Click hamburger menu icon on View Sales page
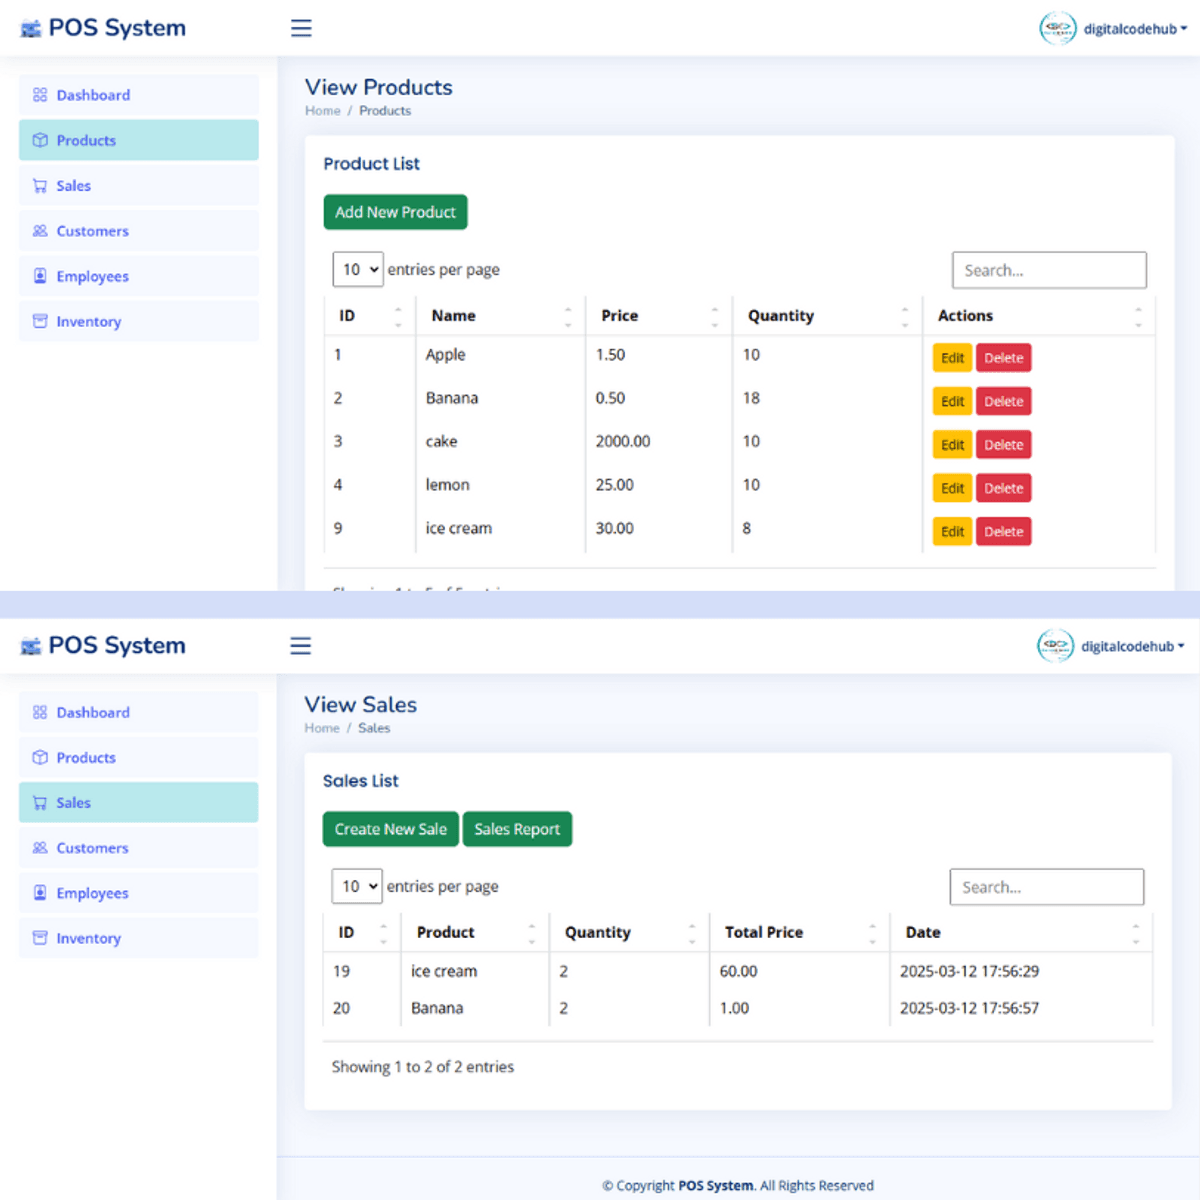Image resolution: width=1200 pixels, height=1200 pixels. 300,646
